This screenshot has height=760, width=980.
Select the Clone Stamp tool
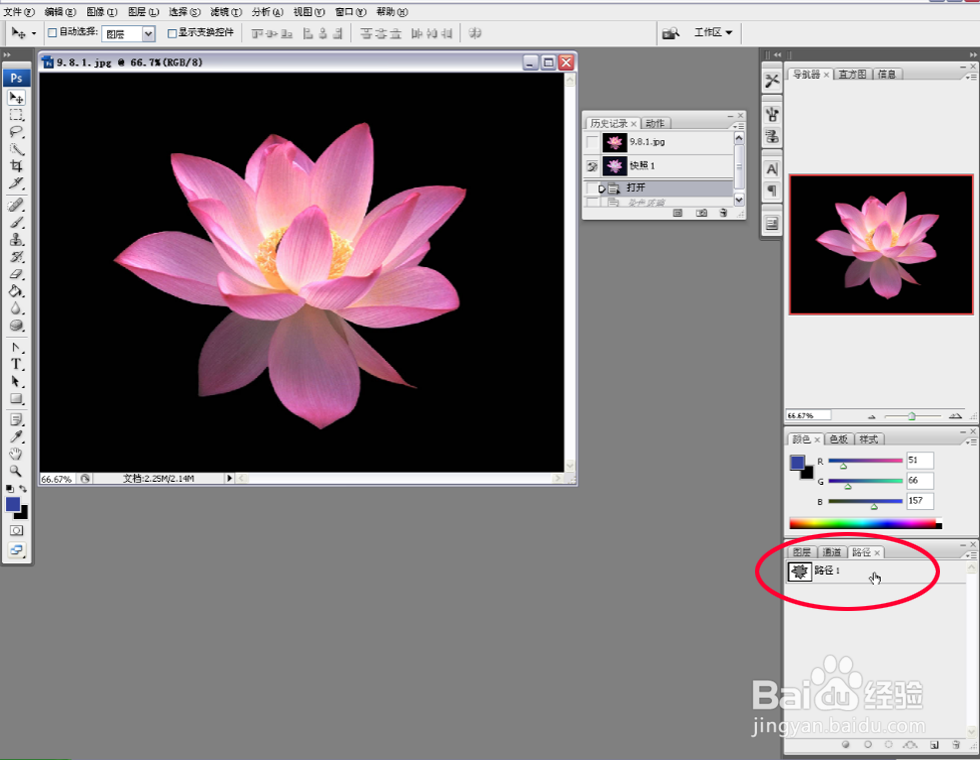point(16,239)
